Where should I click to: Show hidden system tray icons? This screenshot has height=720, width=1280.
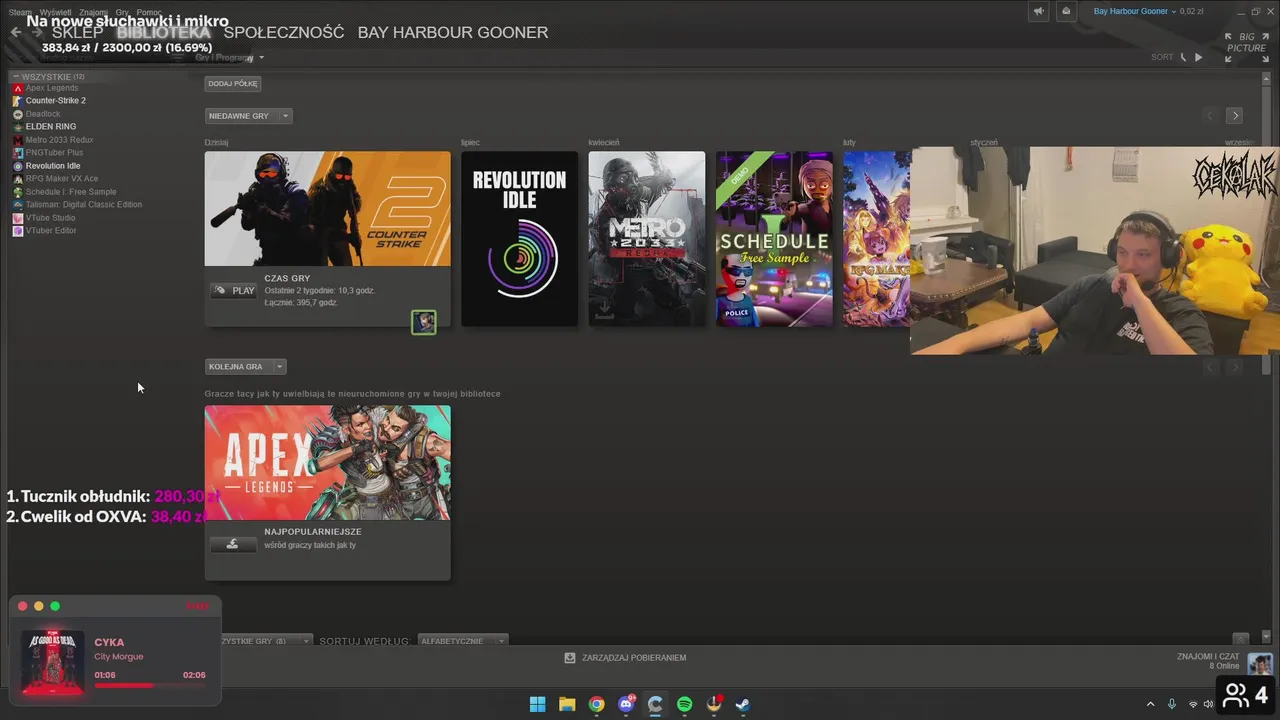point(1150,704)
